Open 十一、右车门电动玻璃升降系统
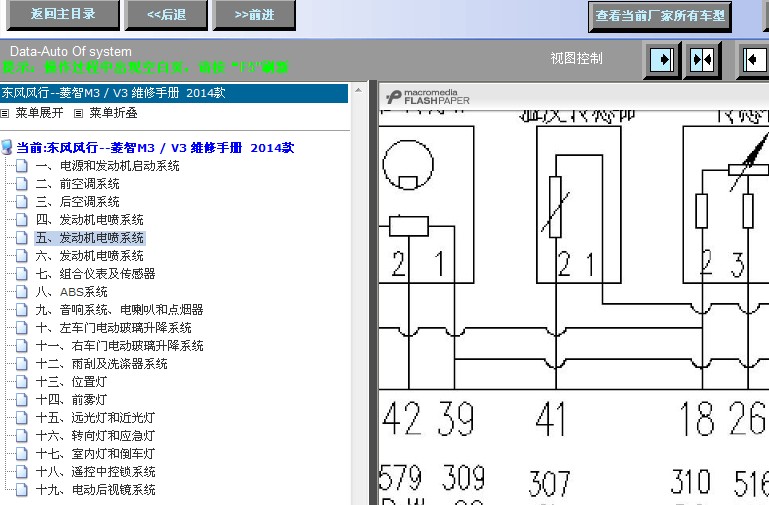Image resolution: width=769 pixels, height=505 pixels. tap(120, 346)
